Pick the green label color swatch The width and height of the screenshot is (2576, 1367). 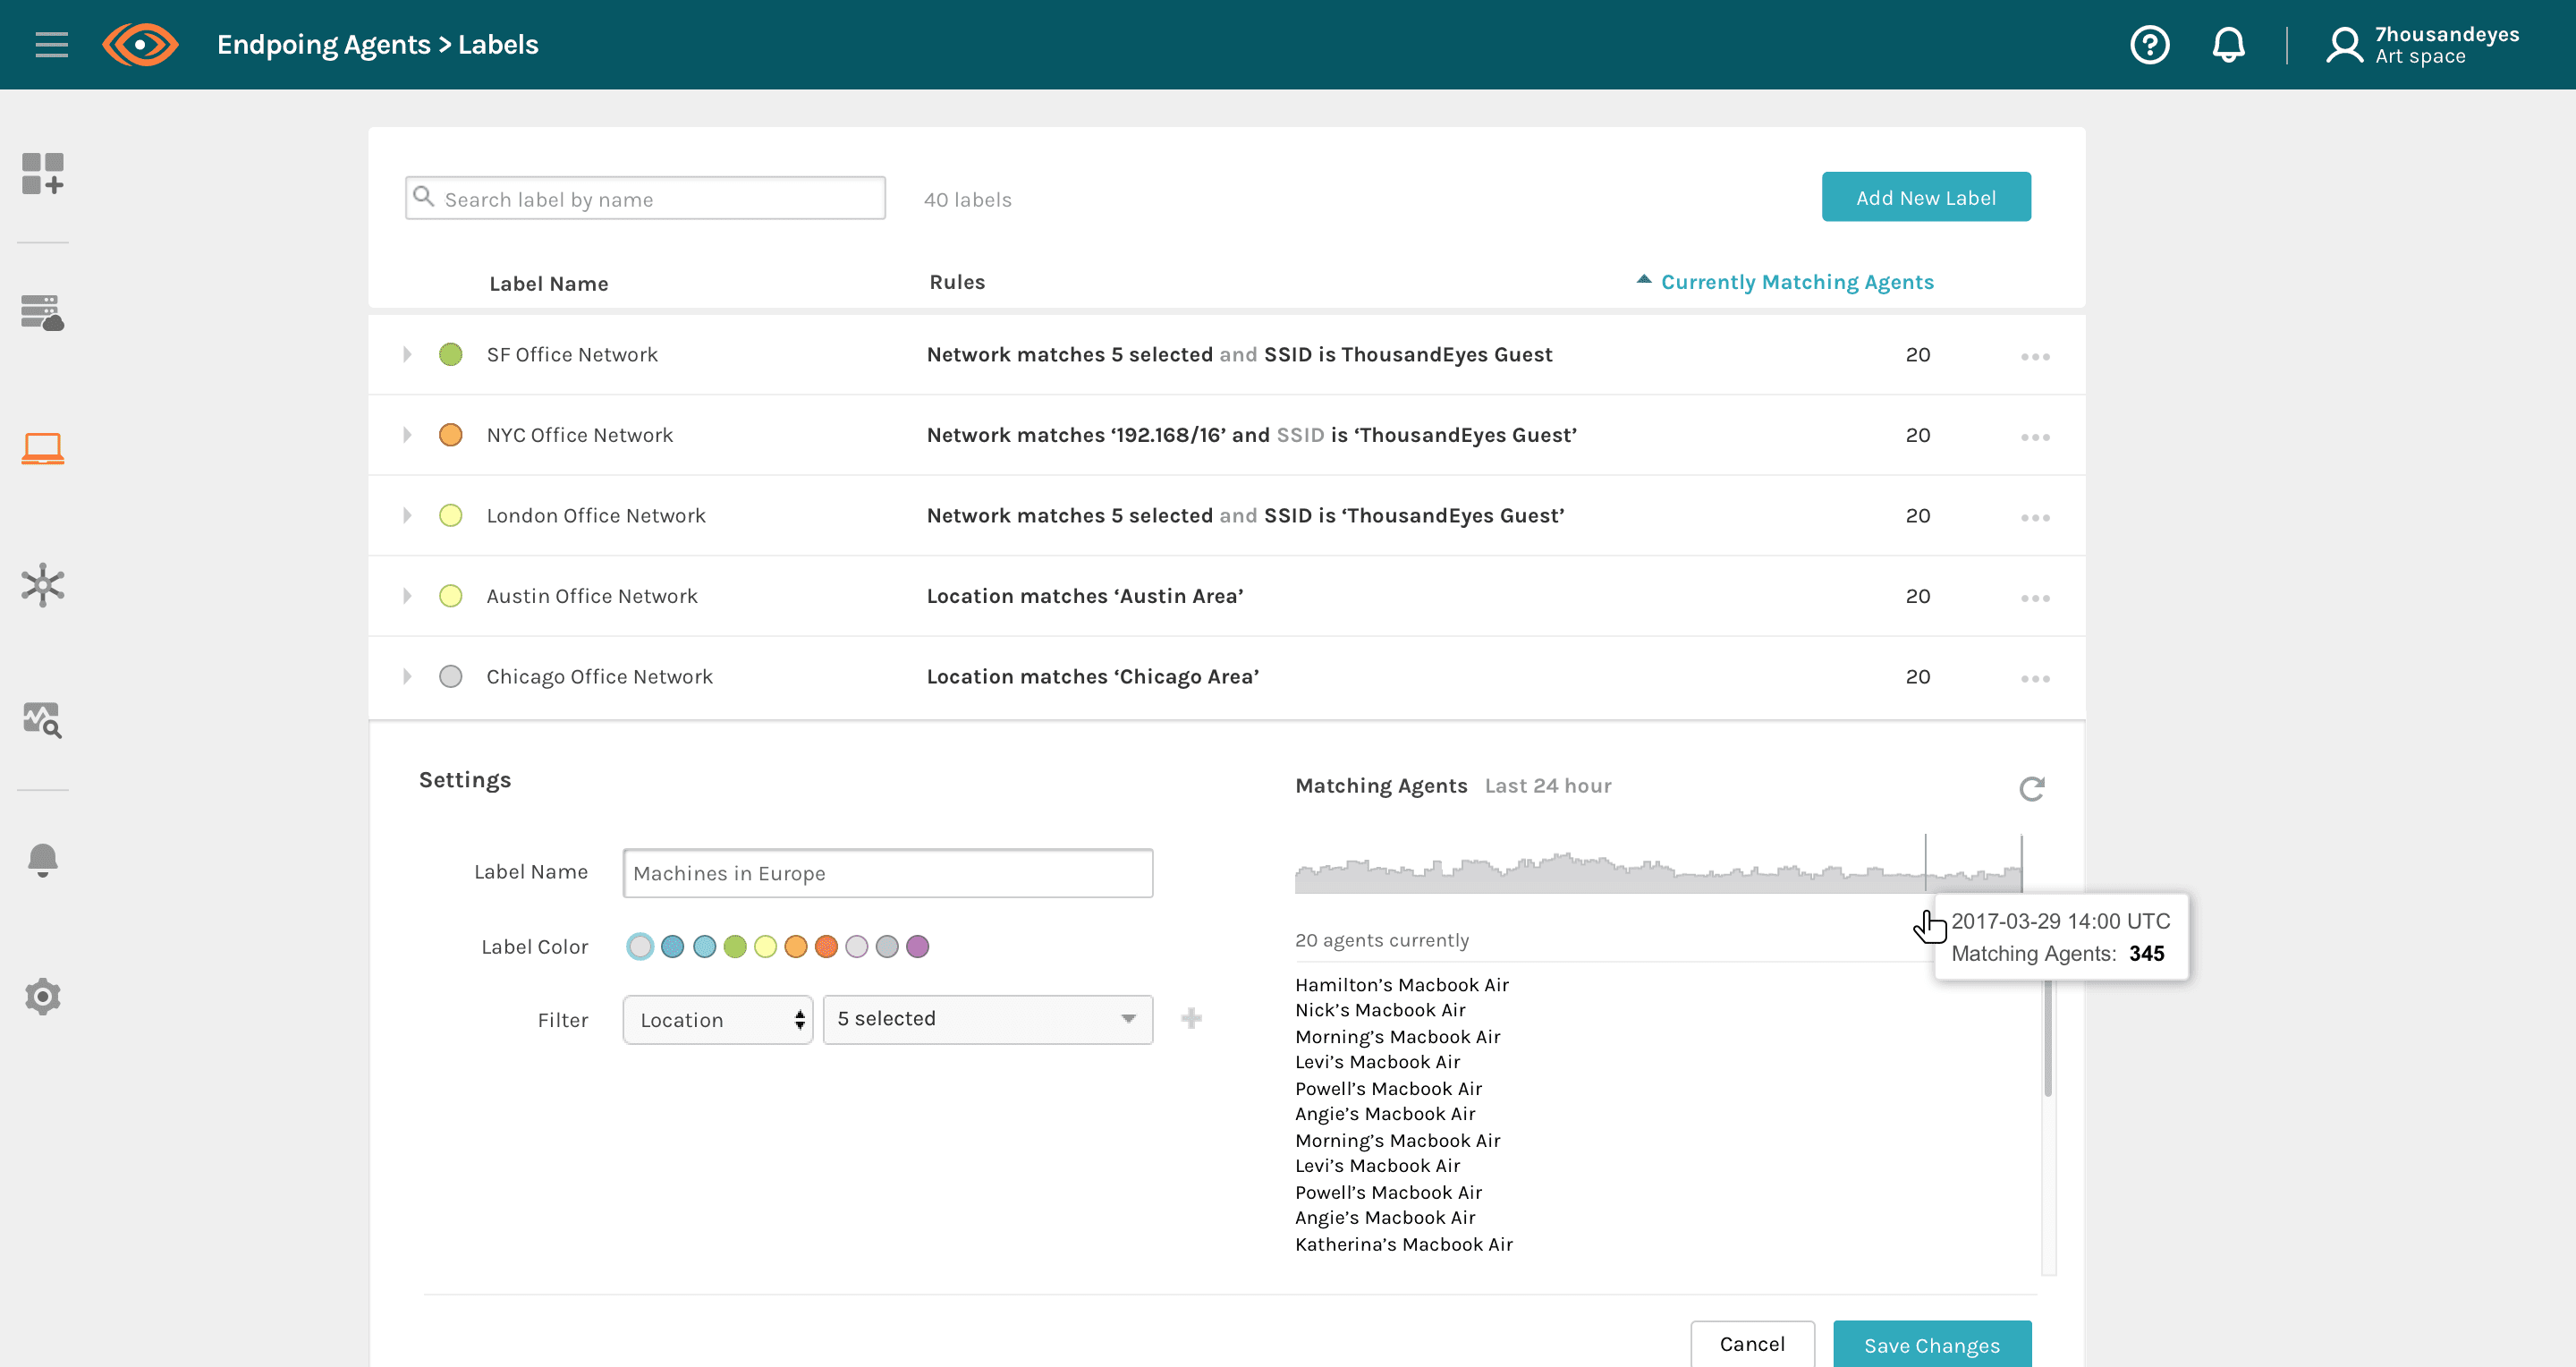pyautogui.click(x=735, y=946)
